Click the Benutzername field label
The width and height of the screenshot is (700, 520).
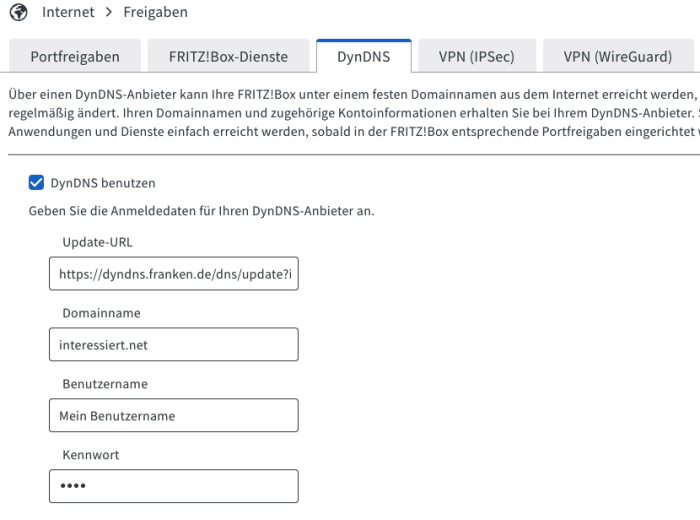105,384
